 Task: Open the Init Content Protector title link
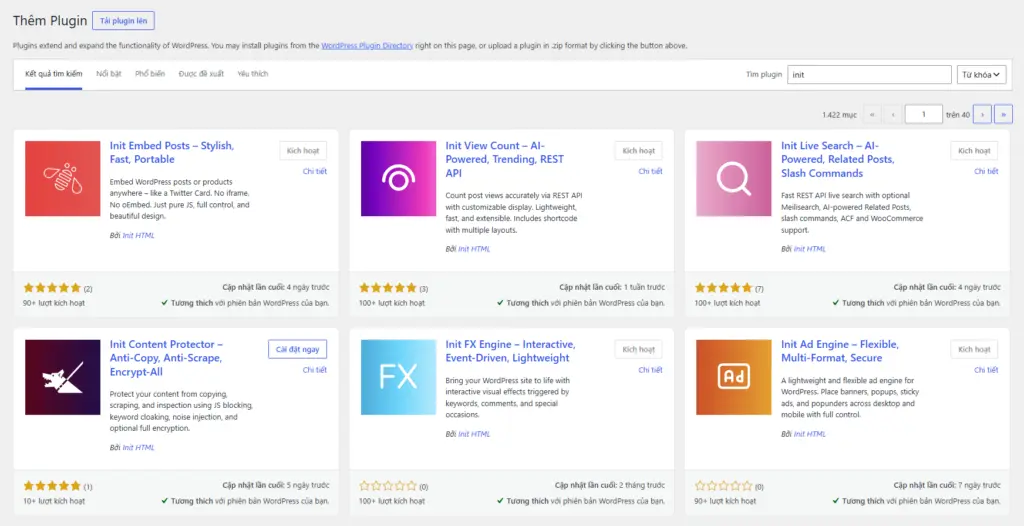167,358
